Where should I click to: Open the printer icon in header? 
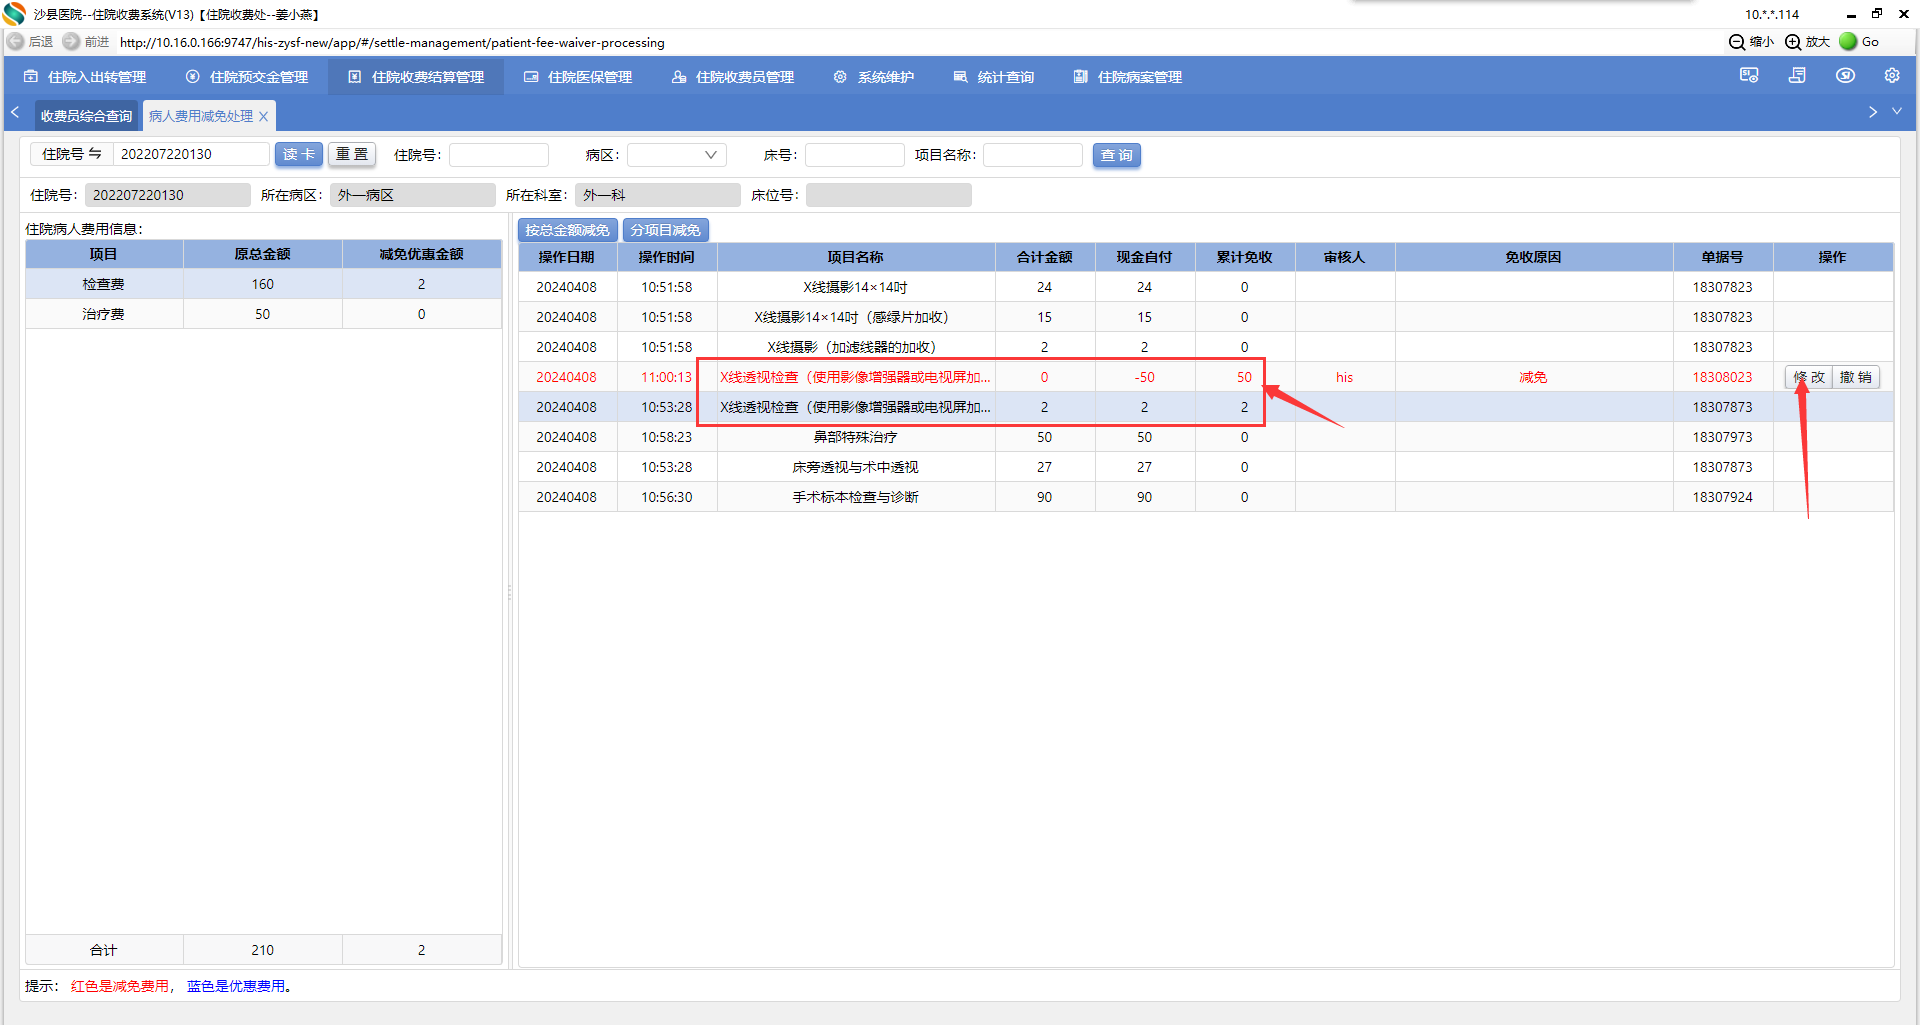coord(1797,76)
